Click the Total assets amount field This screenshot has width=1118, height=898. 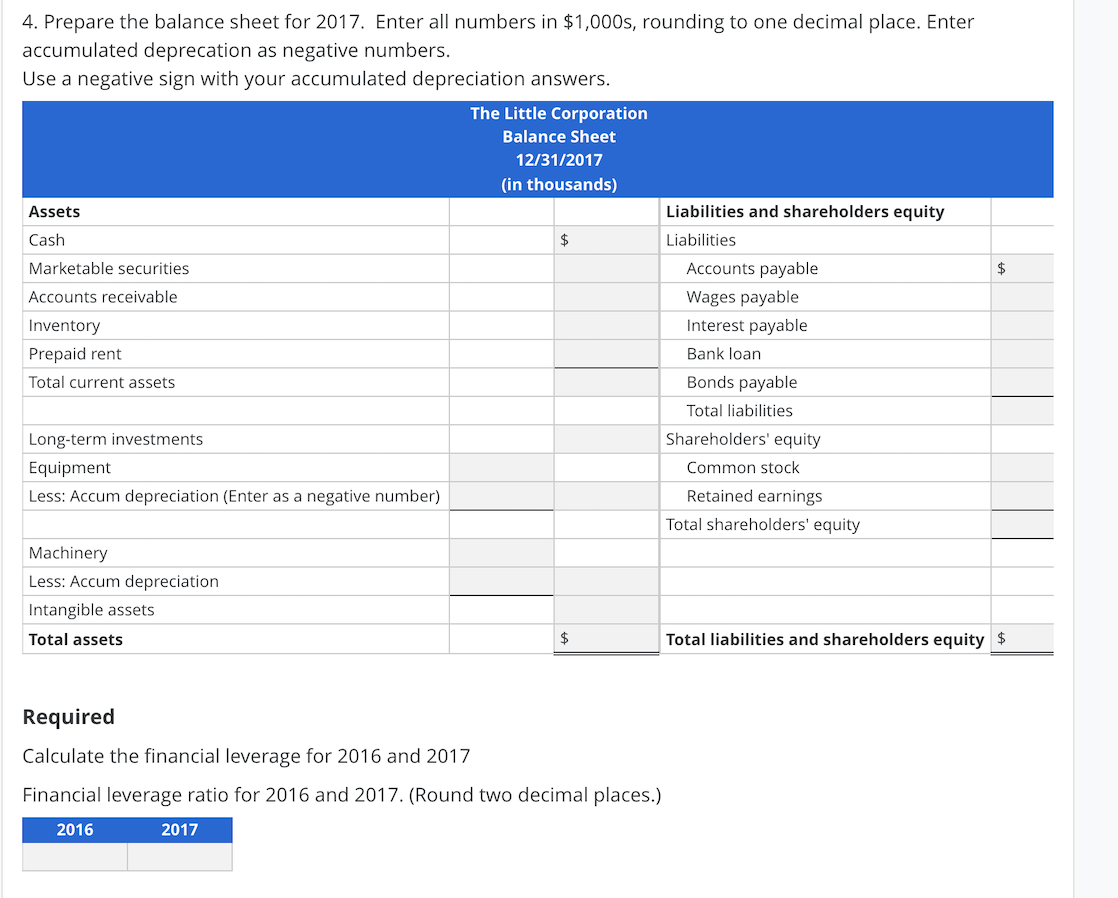pos(606,639)
